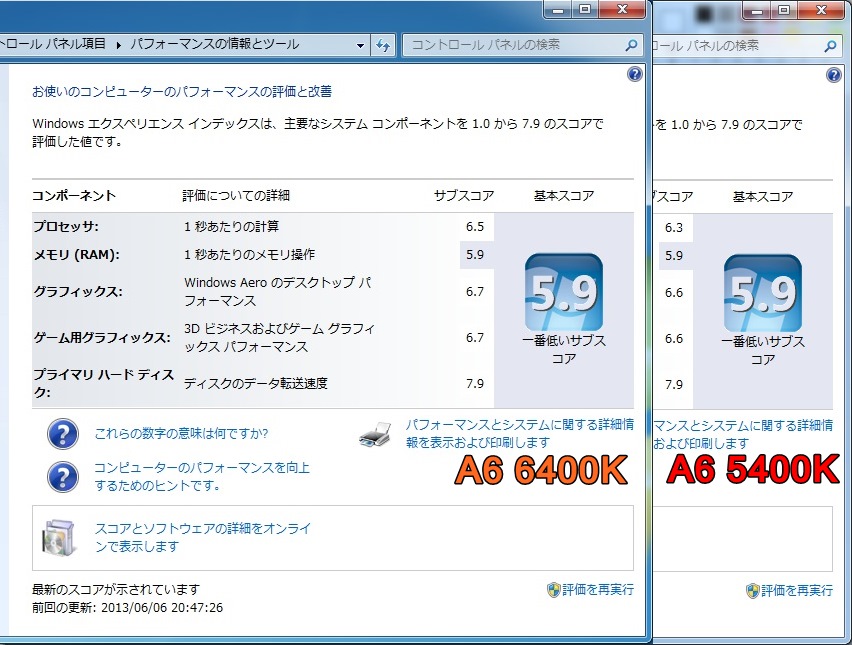Screen dimensions: 852x645
Task: Click 評価を再実行 in the A6 6400K window
Action: [598, 590]
